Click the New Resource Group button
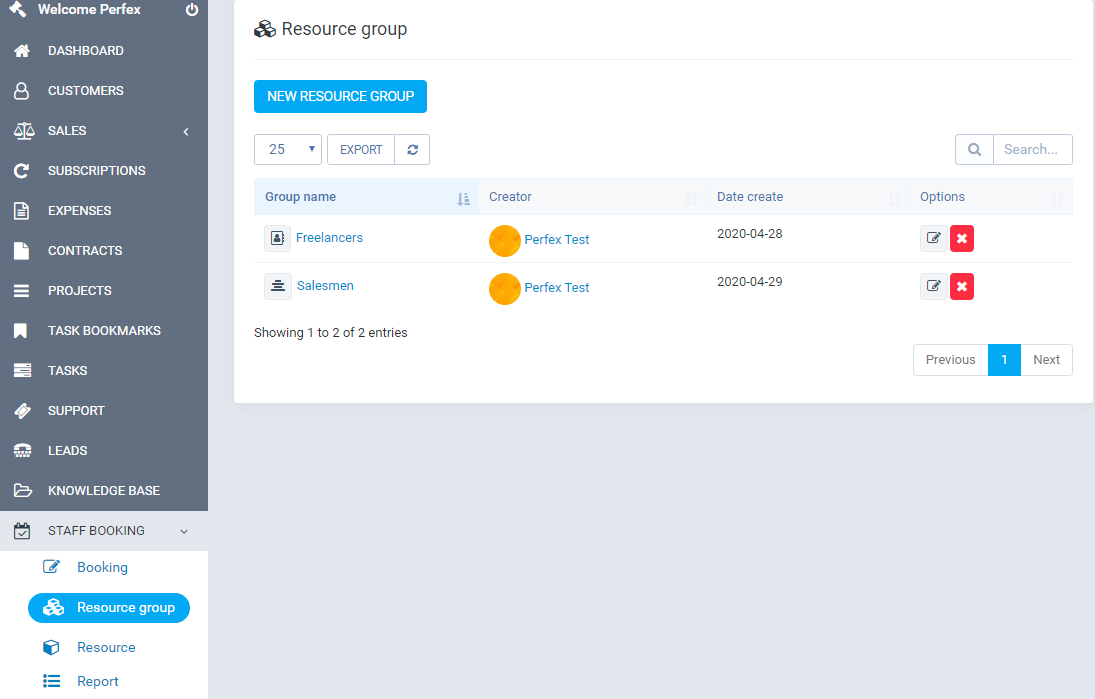1095x699 pixels. pyautogui.click(x=340, y=97)
